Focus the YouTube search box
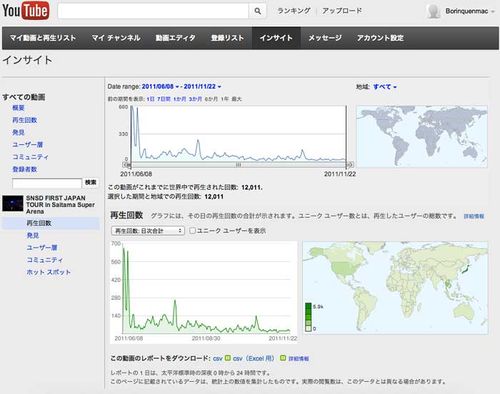 pos(153,11)
